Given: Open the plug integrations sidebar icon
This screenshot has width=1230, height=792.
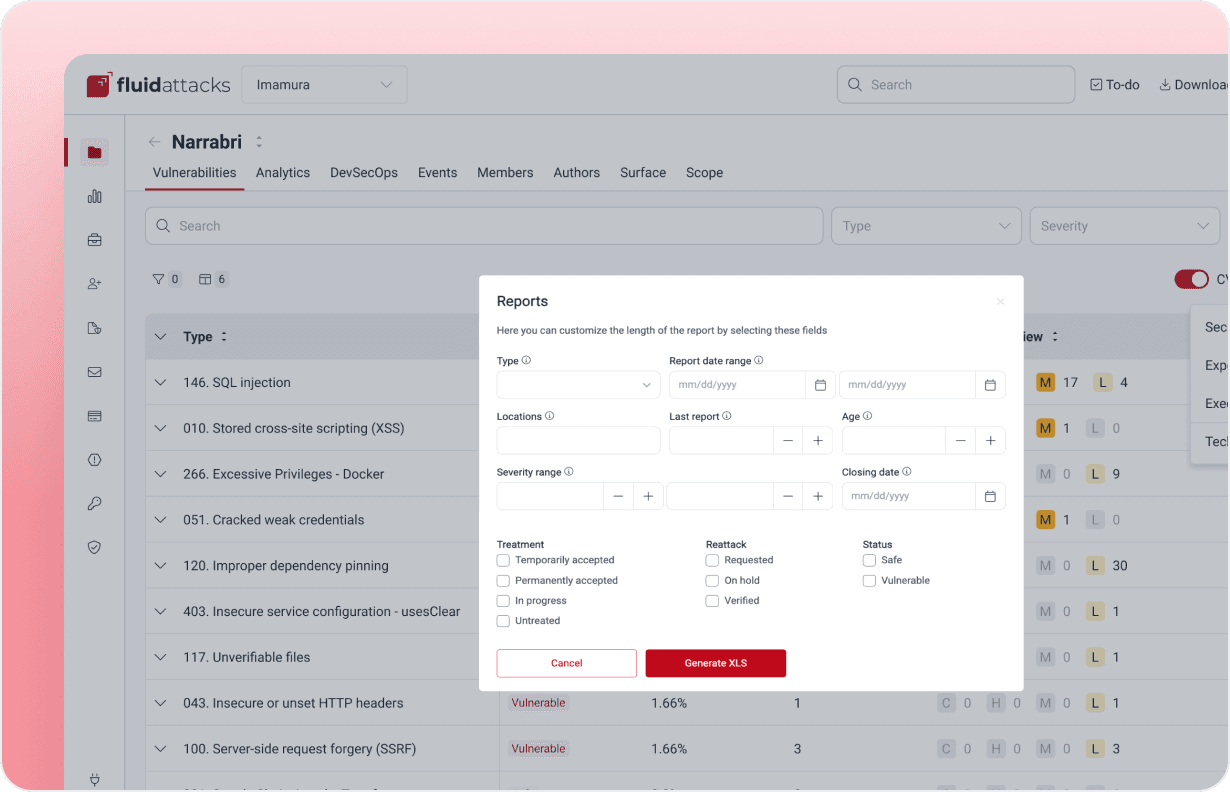Looking at the screenshot, I should tap(95, 779).
